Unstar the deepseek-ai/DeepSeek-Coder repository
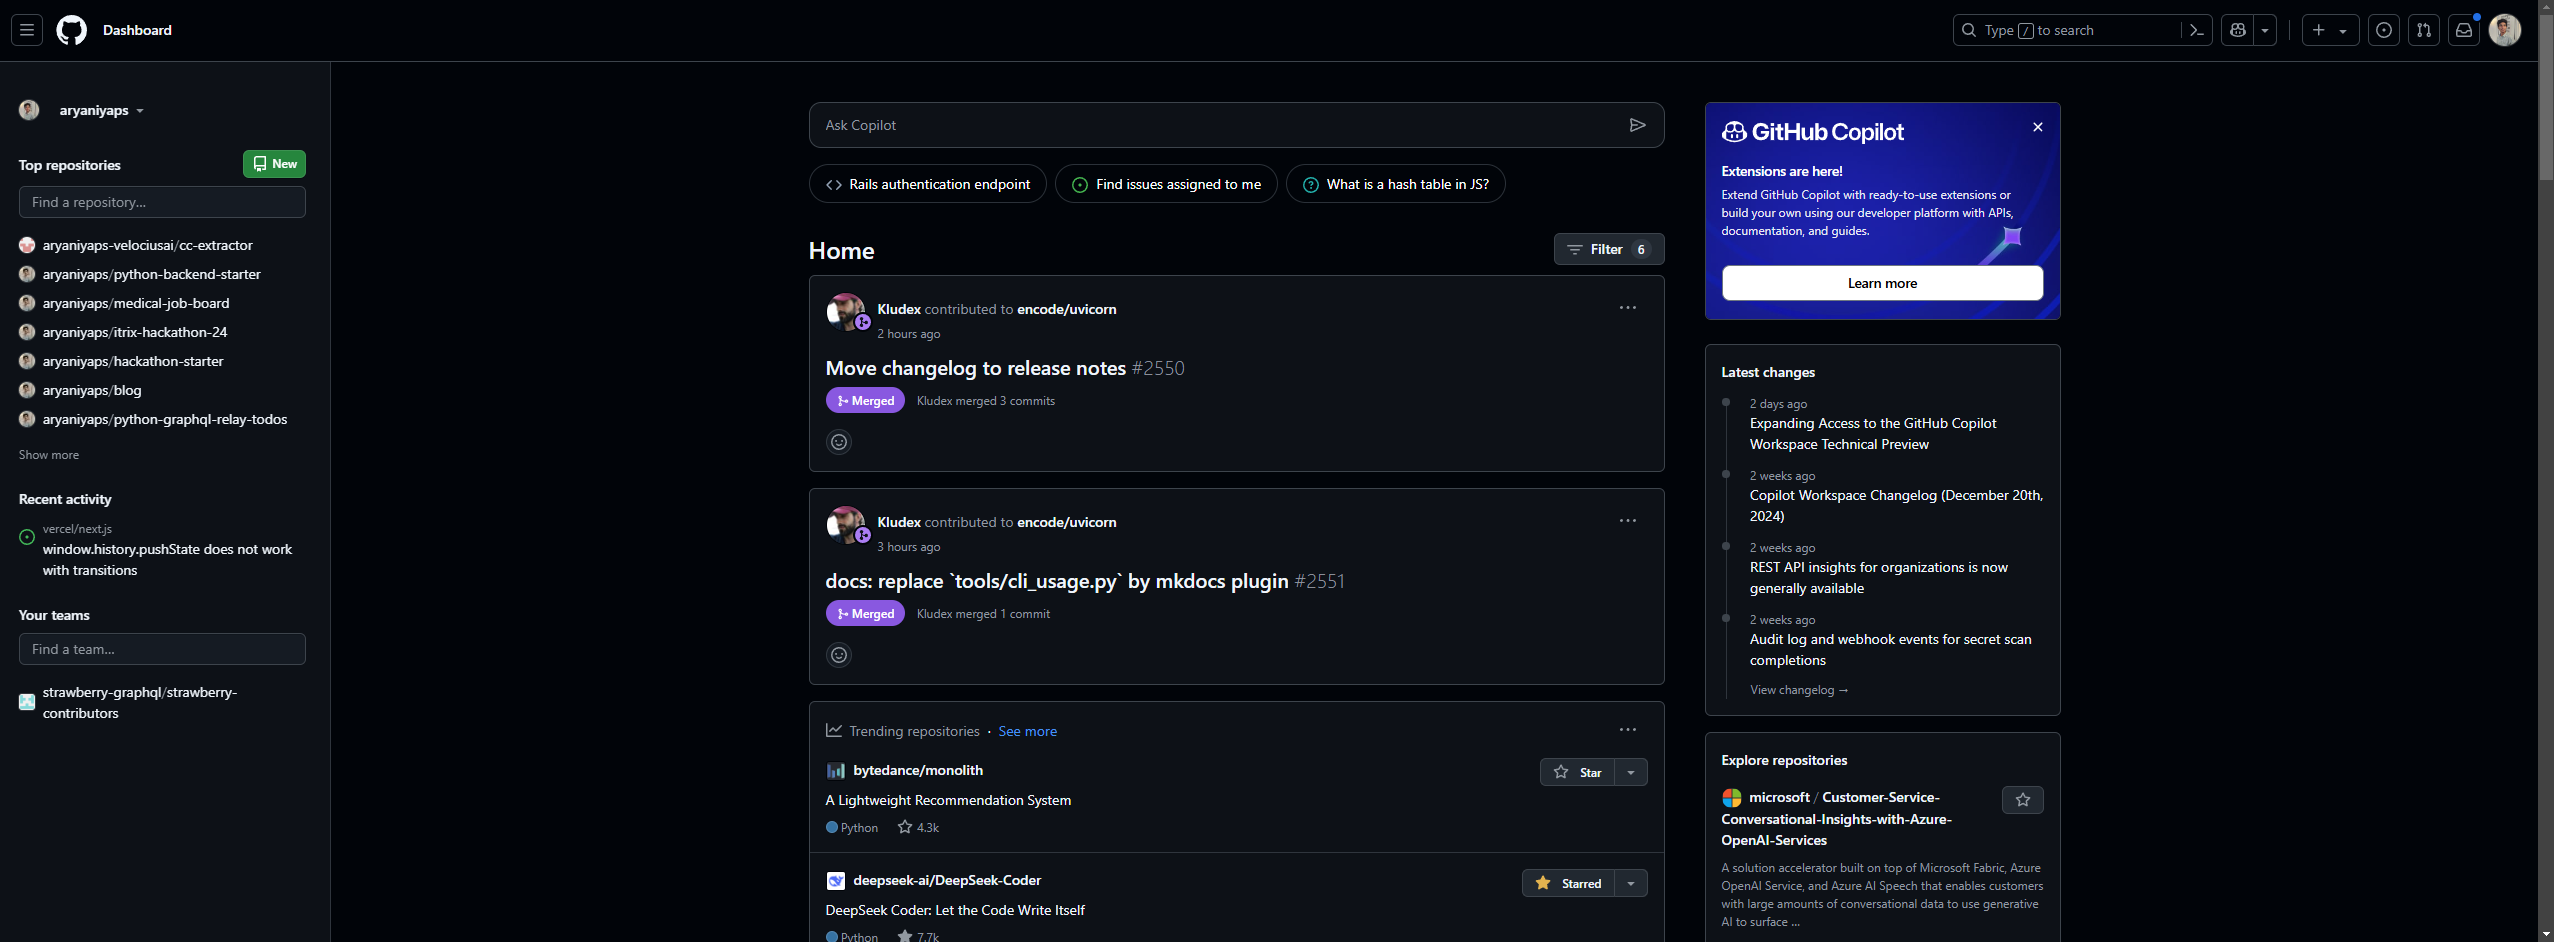Viewport: 2554px width, 942px height. 1568,883
